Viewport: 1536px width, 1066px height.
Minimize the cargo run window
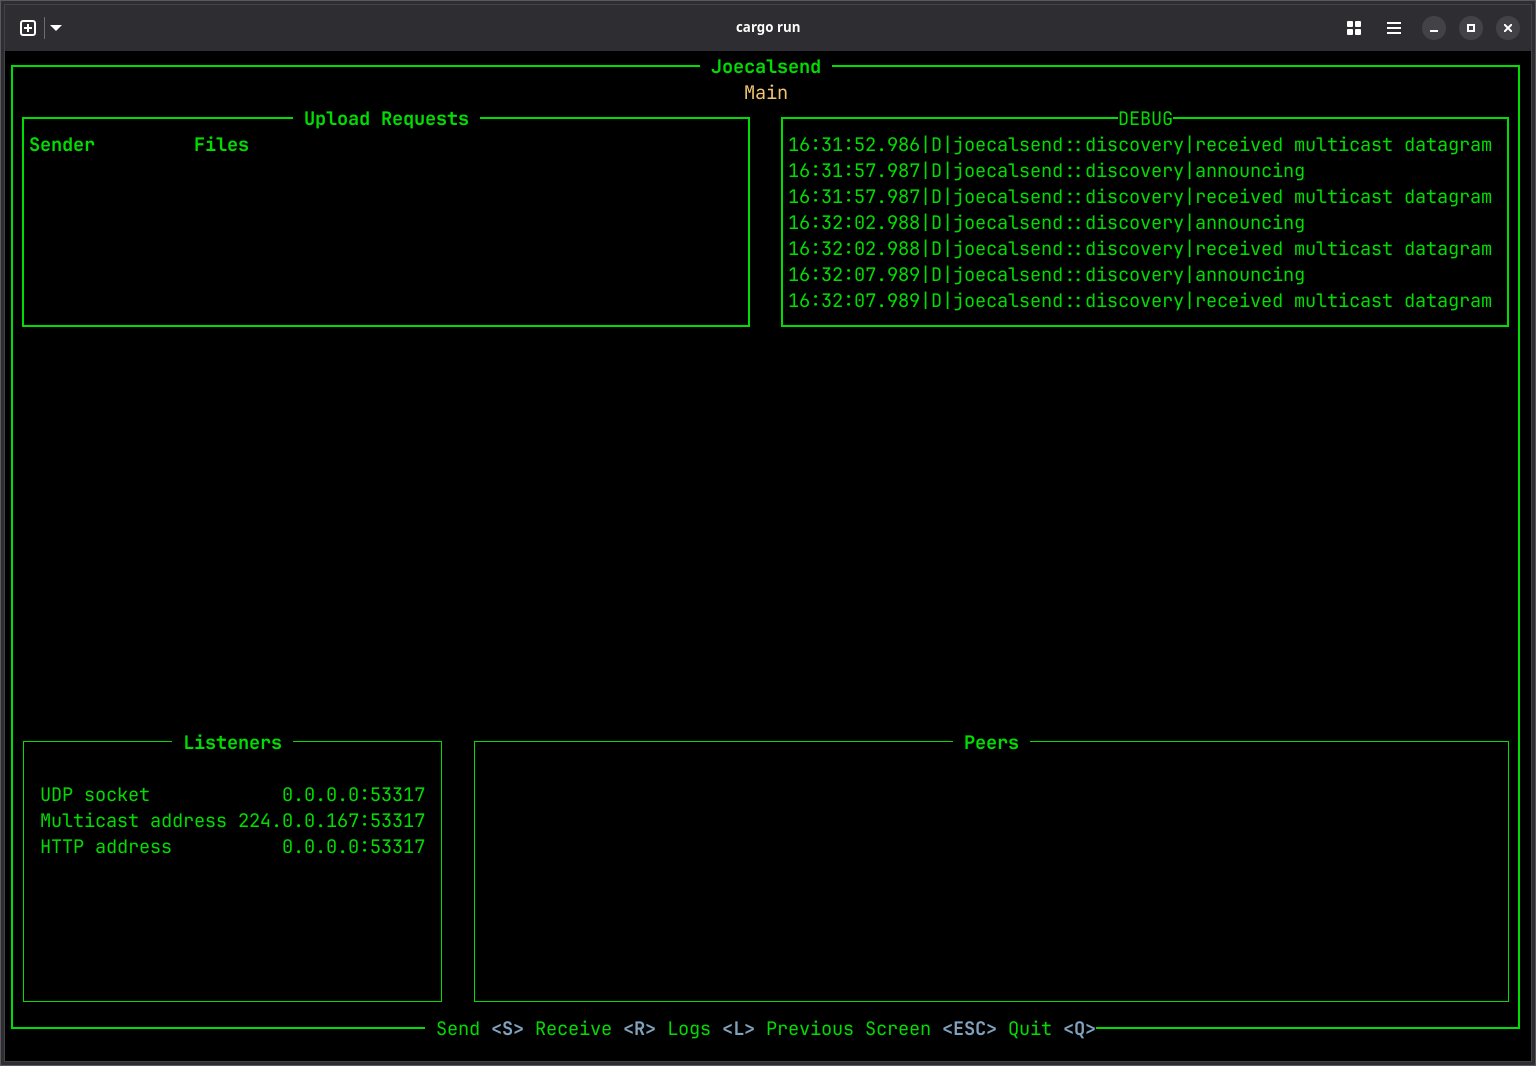pos(1434,28)
